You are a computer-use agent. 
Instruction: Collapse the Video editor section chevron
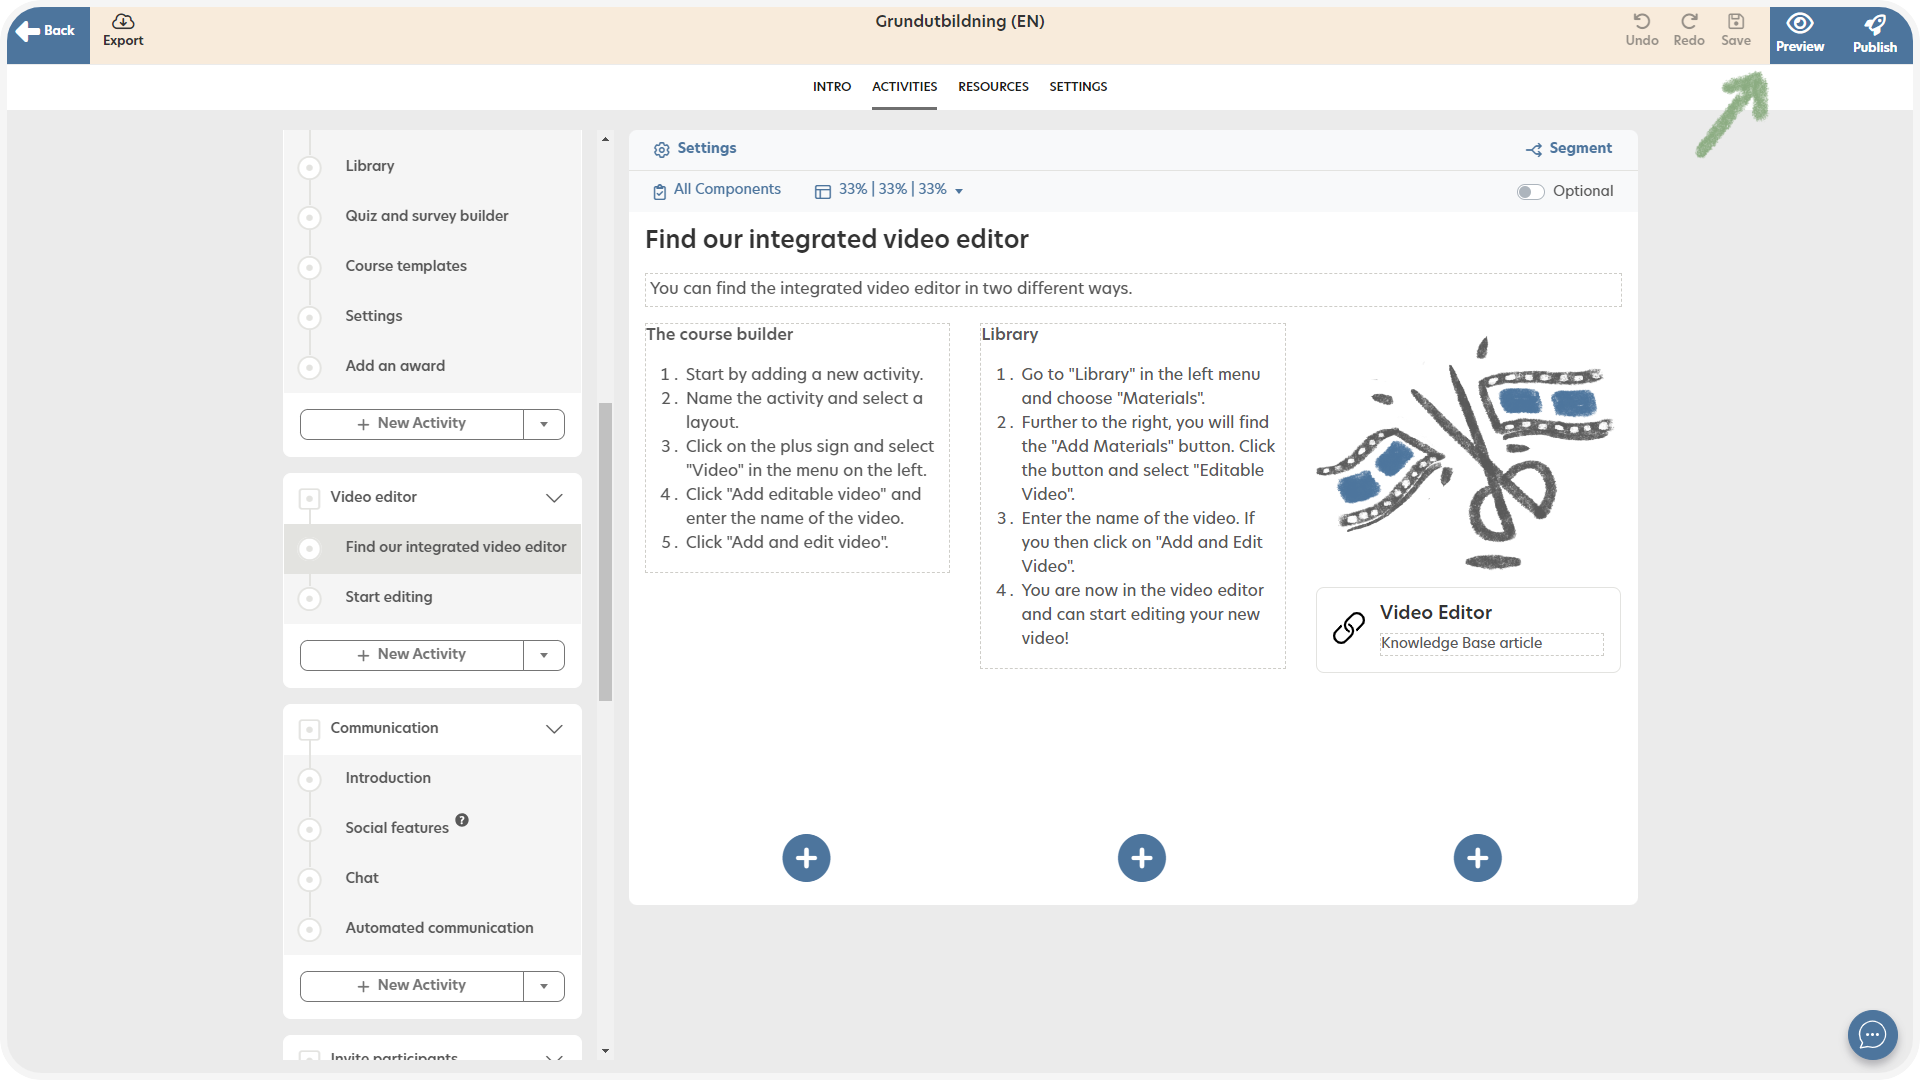pyautogui.click(x=554, y=498)
